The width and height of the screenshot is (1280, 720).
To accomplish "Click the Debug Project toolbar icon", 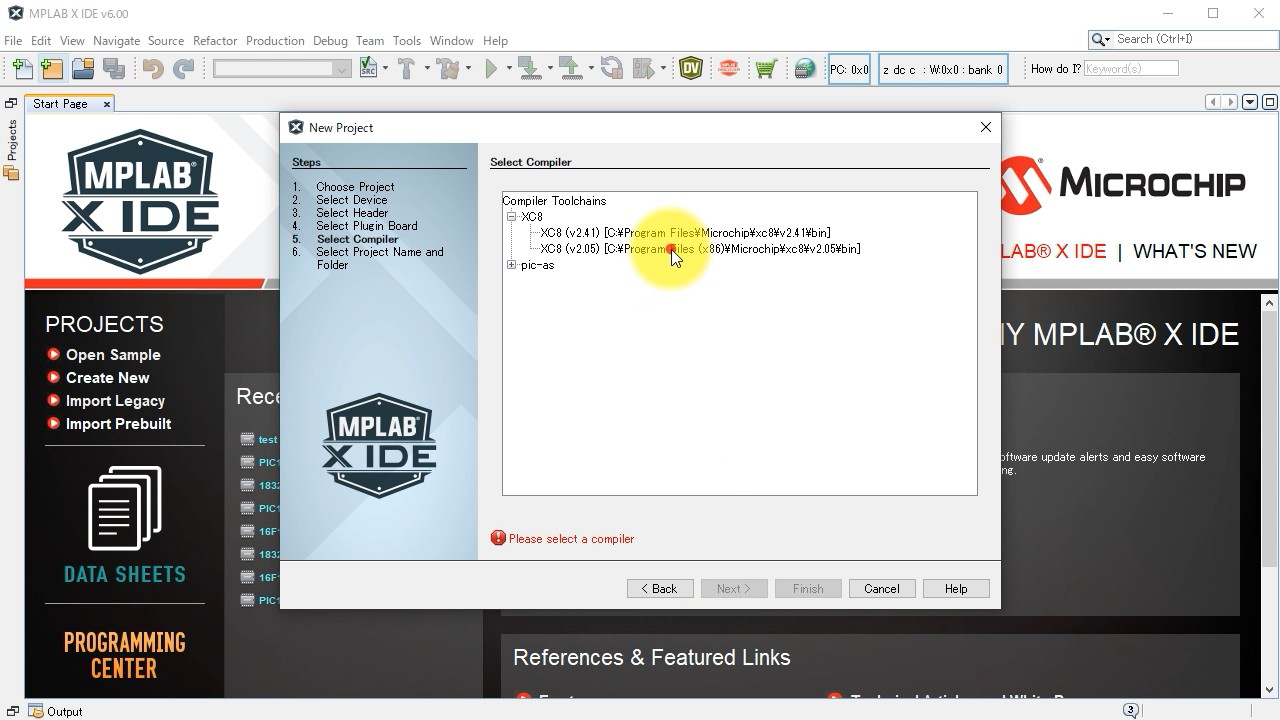I will (643, 69).
